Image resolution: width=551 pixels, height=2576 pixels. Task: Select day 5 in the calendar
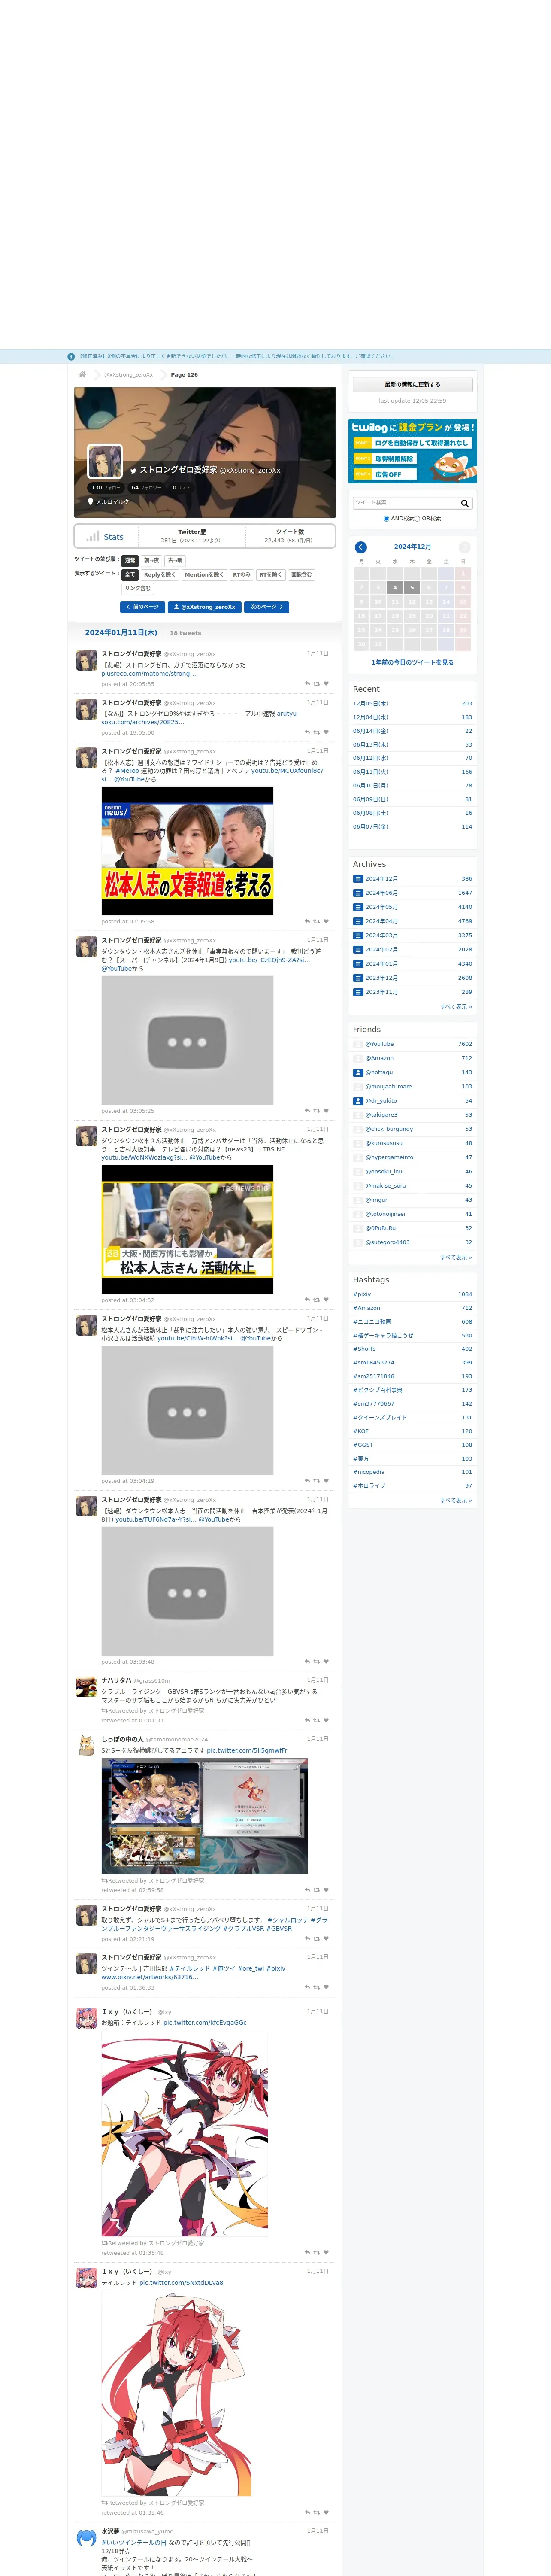tap(412, 588)
